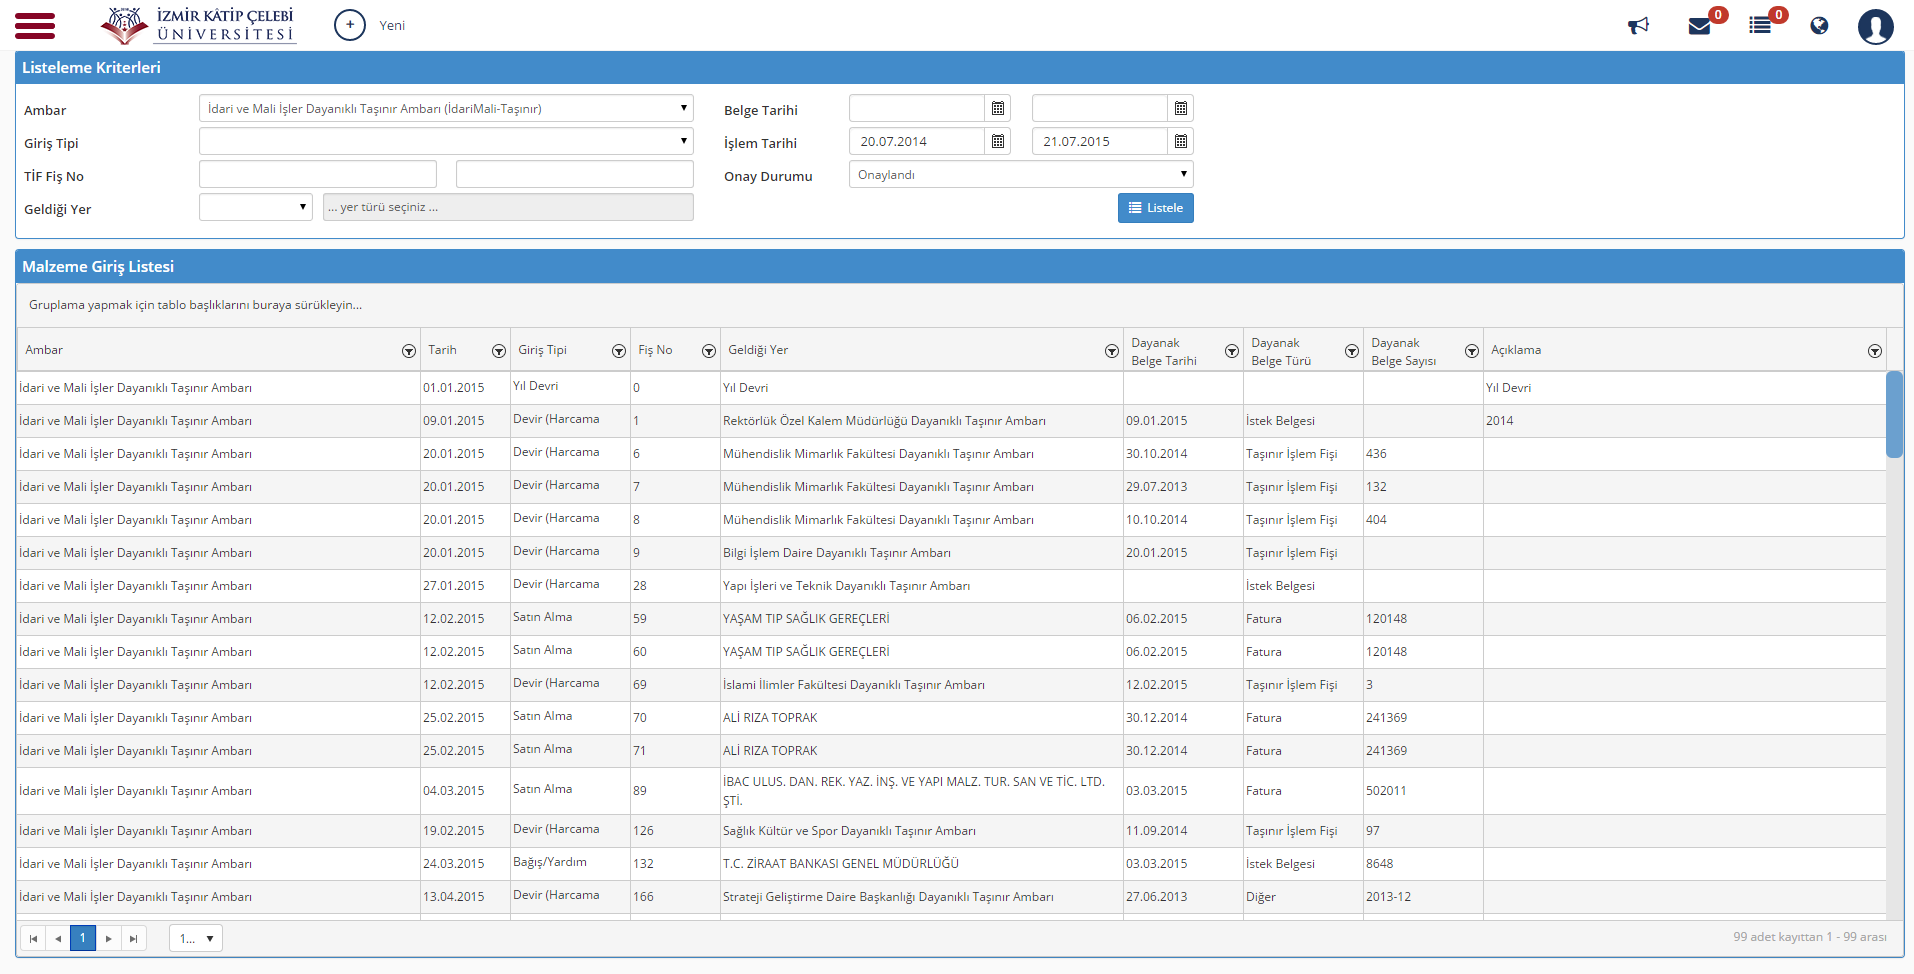Open the Onay Durumu dropdown
Viewport: 1914px width, 974px height.
(x=1021, y=174)
